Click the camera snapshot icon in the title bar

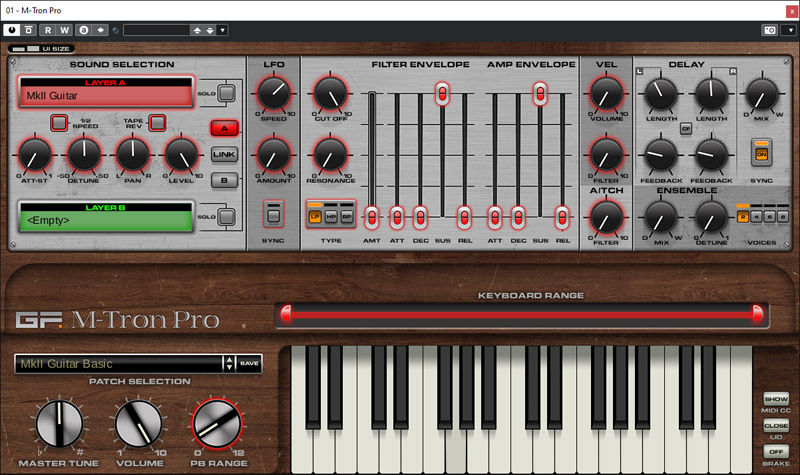point(770,30)
